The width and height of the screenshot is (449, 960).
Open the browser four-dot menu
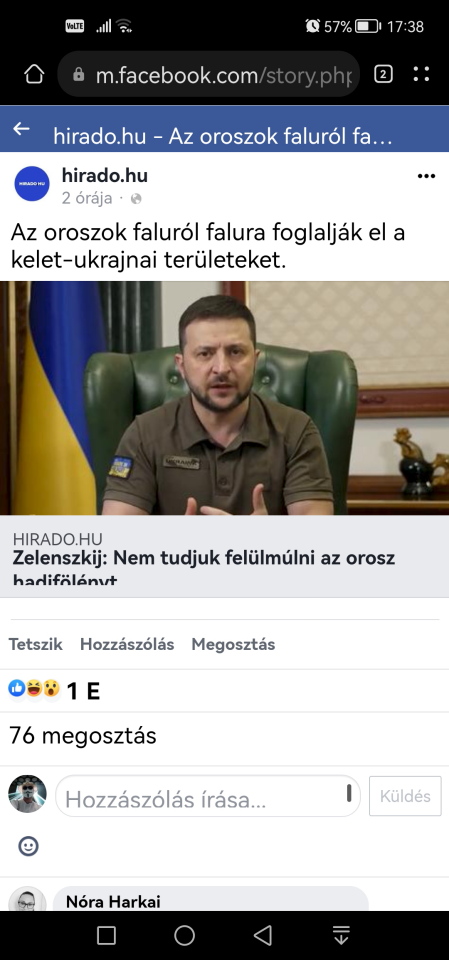(421, 75)
